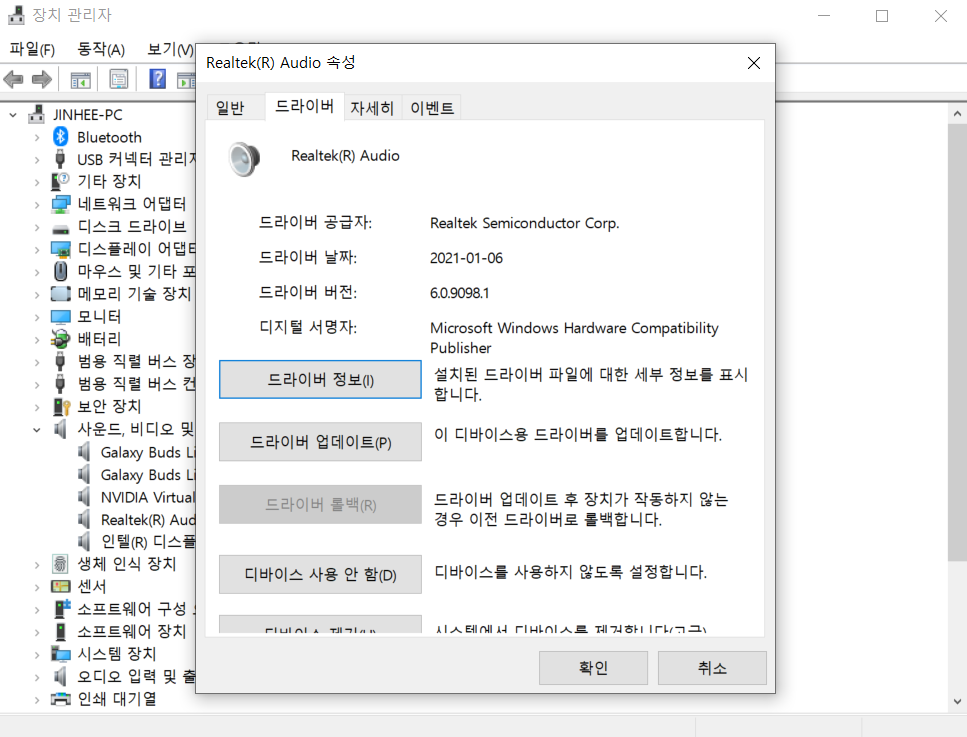Click the driver date 2021-01-06 text
Screen dimensions: 967x737
point(466,258)
